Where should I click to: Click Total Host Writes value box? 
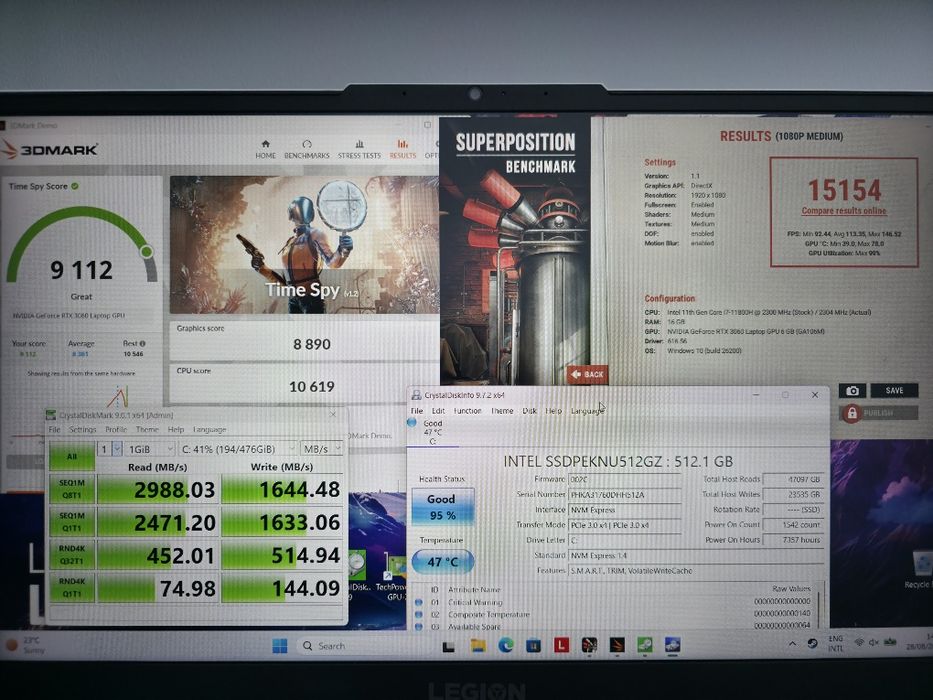coord(793,494)
